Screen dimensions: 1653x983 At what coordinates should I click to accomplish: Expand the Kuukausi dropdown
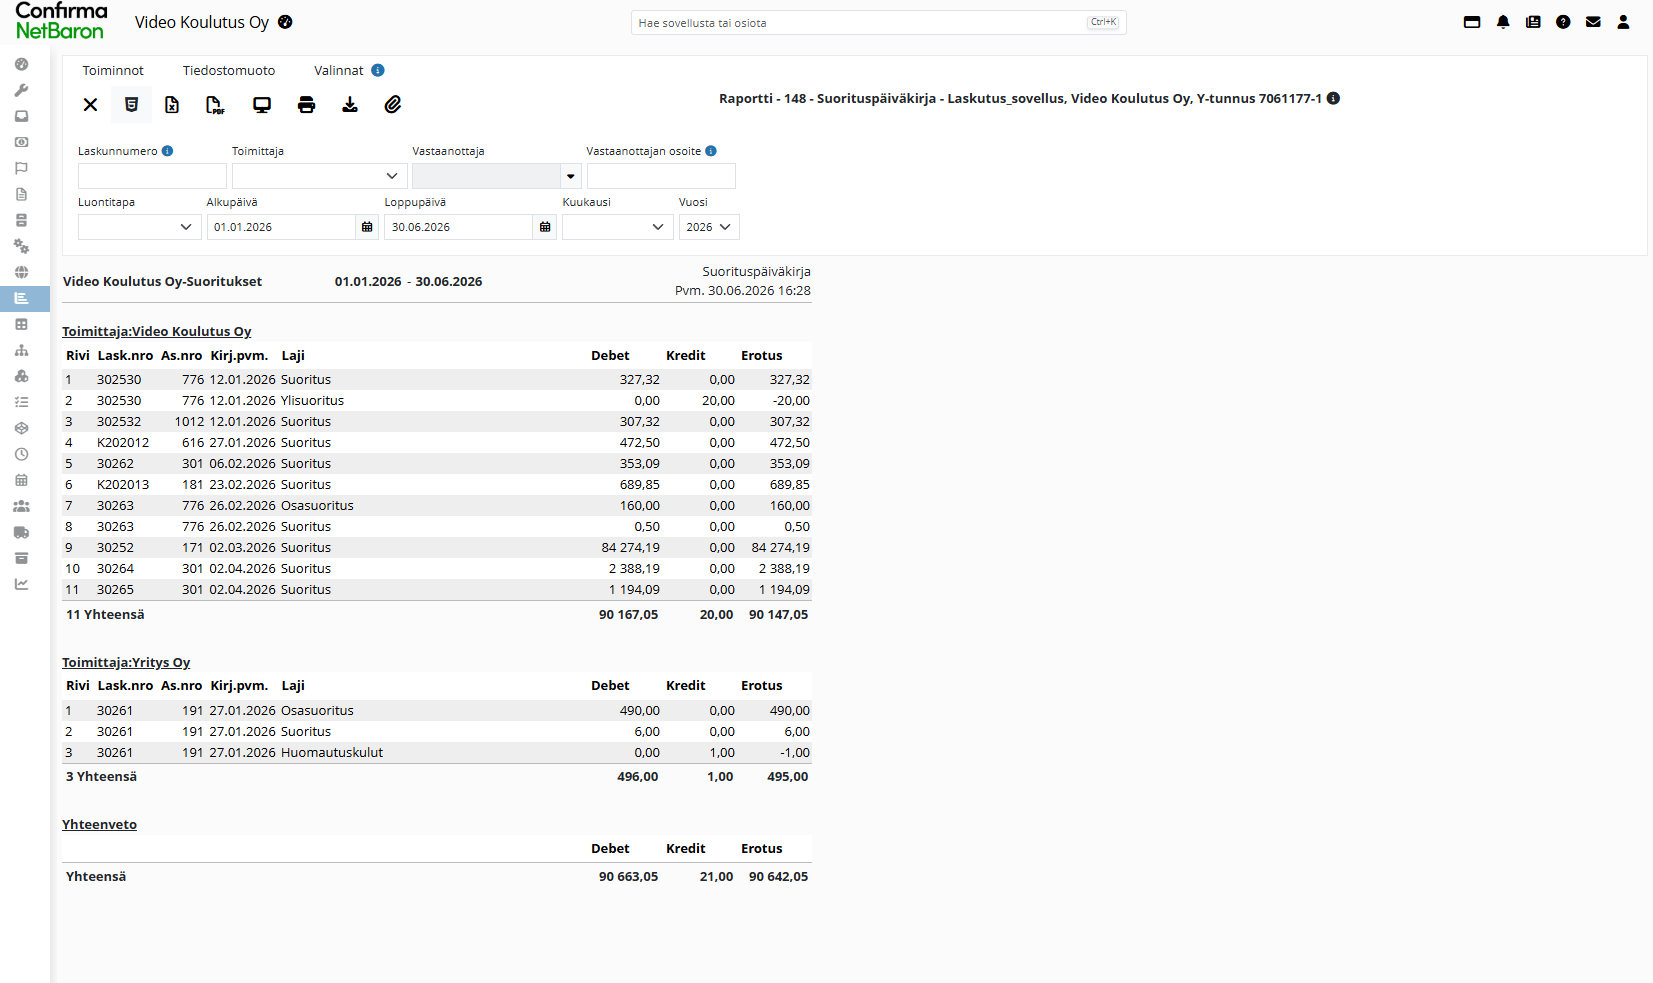click(617, 227)
